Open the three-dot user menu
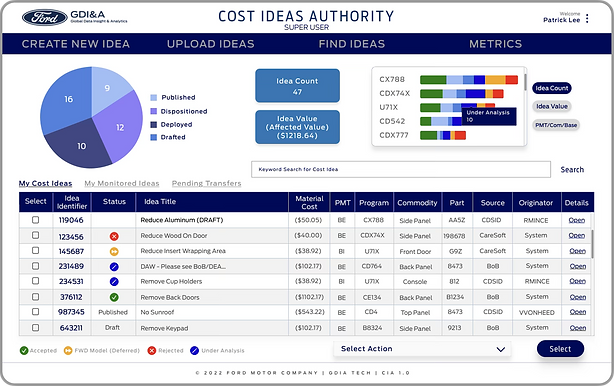The image size is (614, 386). [x=587, y=18]
